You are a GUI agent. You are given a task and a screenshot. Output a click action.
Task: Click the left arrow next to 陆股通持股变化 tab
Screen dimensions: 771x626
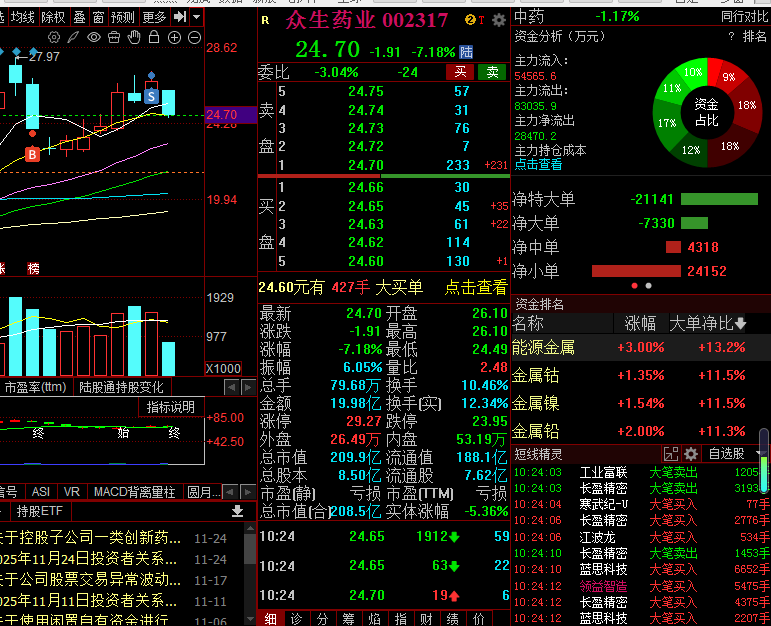click(231, 388)
